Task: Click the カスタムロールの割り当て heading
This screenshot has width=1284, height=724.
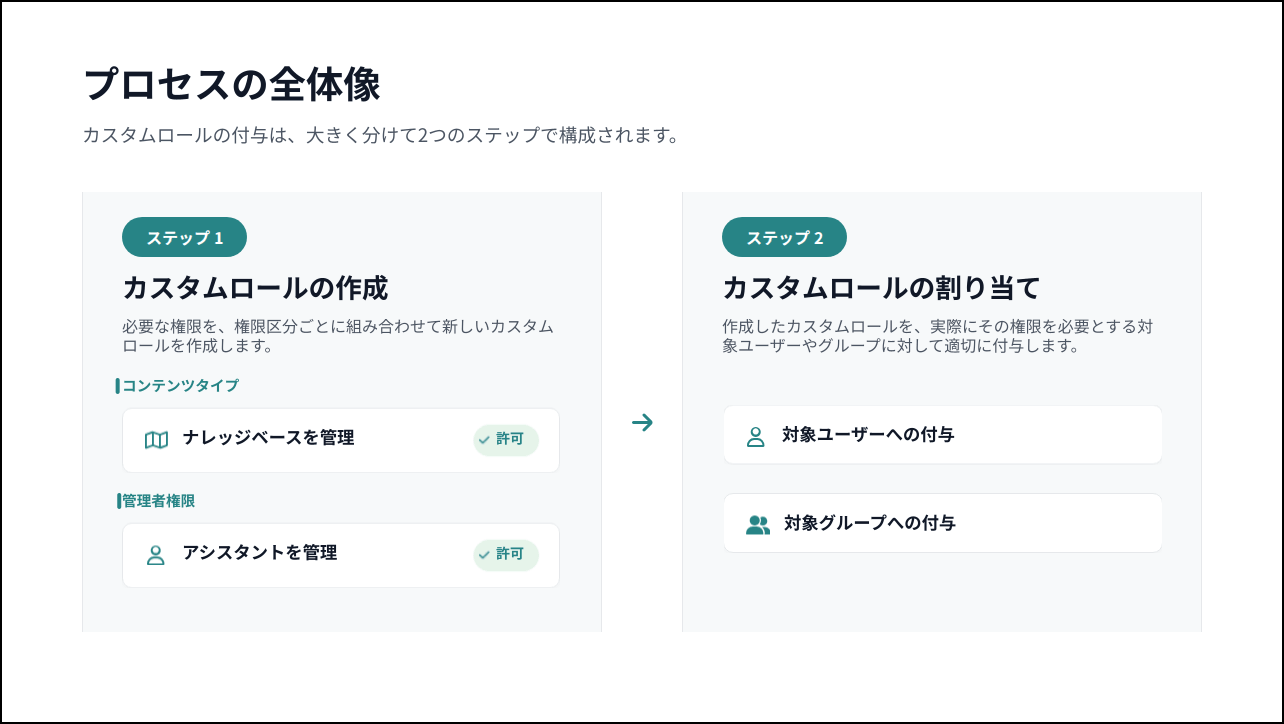Action: pyautogui.click(x=881, y=288)
